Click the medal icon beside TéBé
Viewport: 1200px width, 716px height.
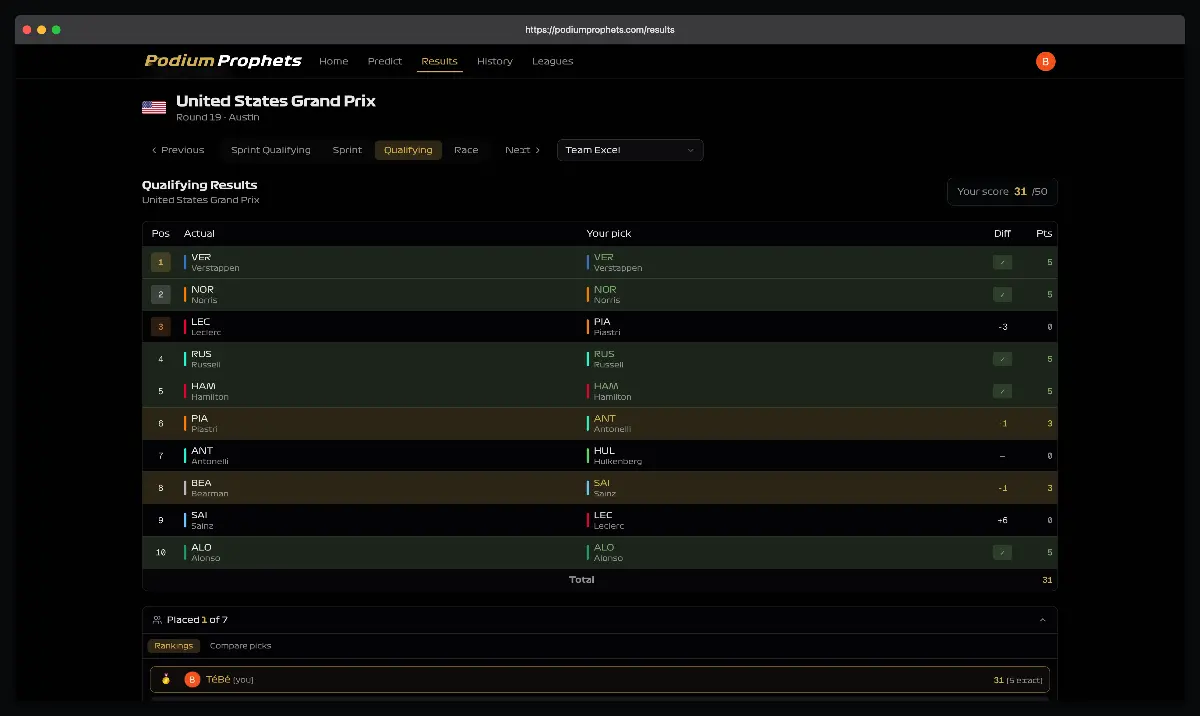pyautogui.click(x=165, y=679)
